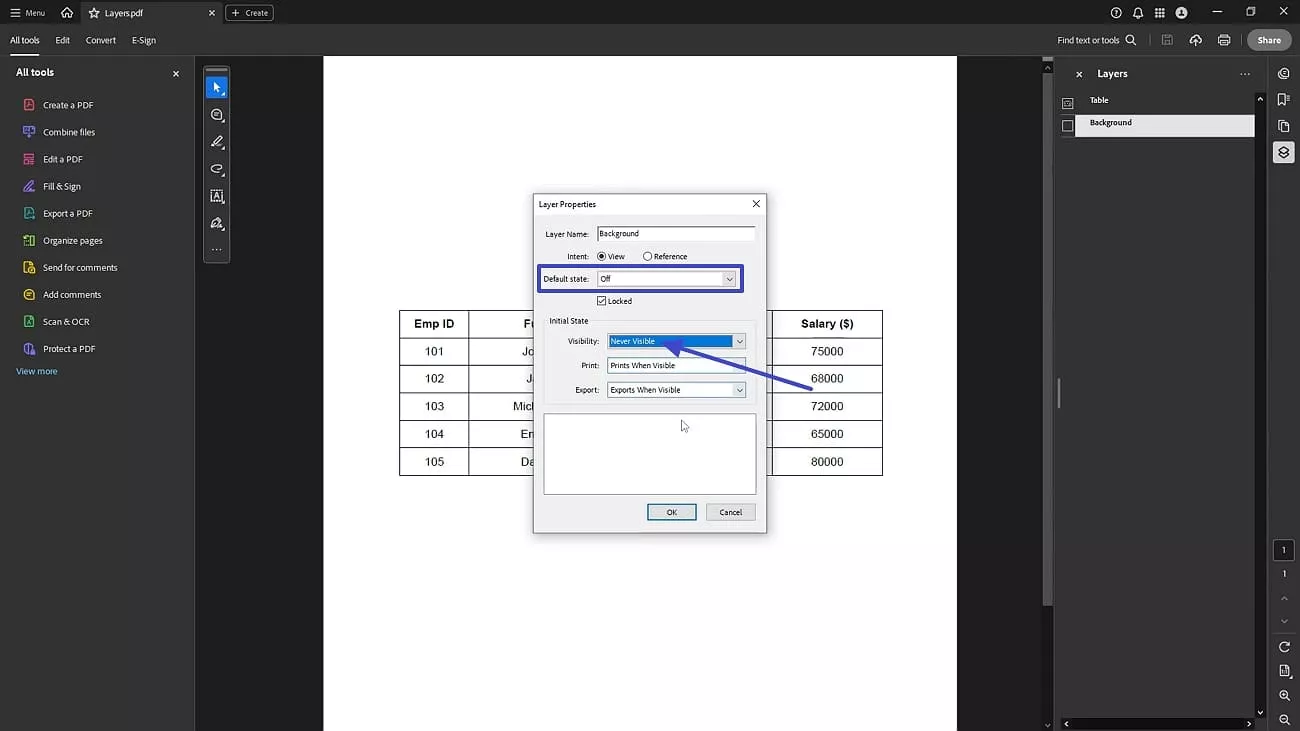This screenshot has height=731, width=1300.
Task: Open the Comments panel icon on right sidebar
Action: pos(1284,73)
